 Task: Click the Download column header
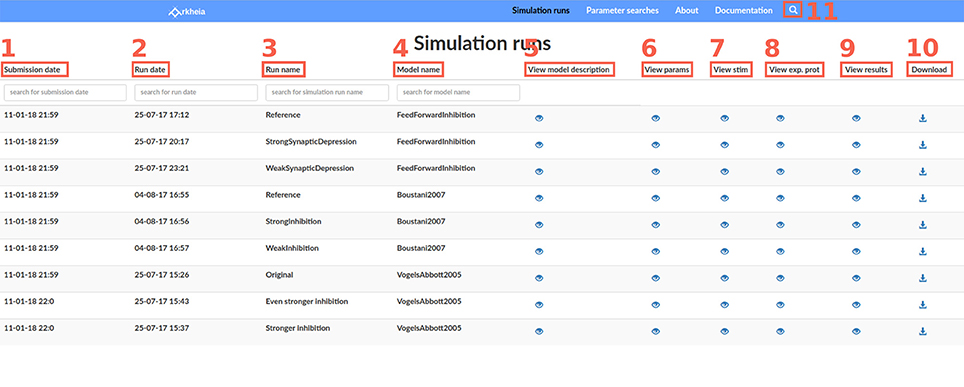(929, 70)
